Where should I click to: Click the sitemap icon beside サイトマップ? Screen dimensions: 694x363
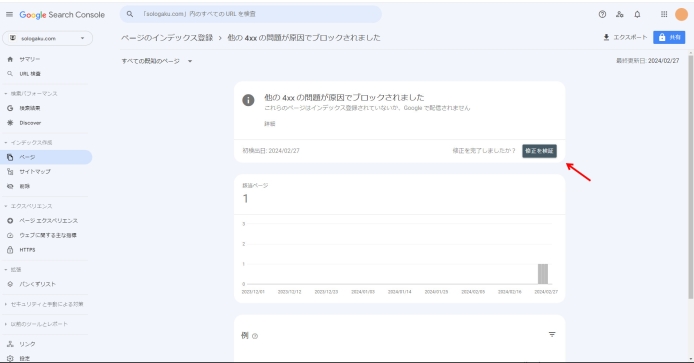(x=10, y=172)
